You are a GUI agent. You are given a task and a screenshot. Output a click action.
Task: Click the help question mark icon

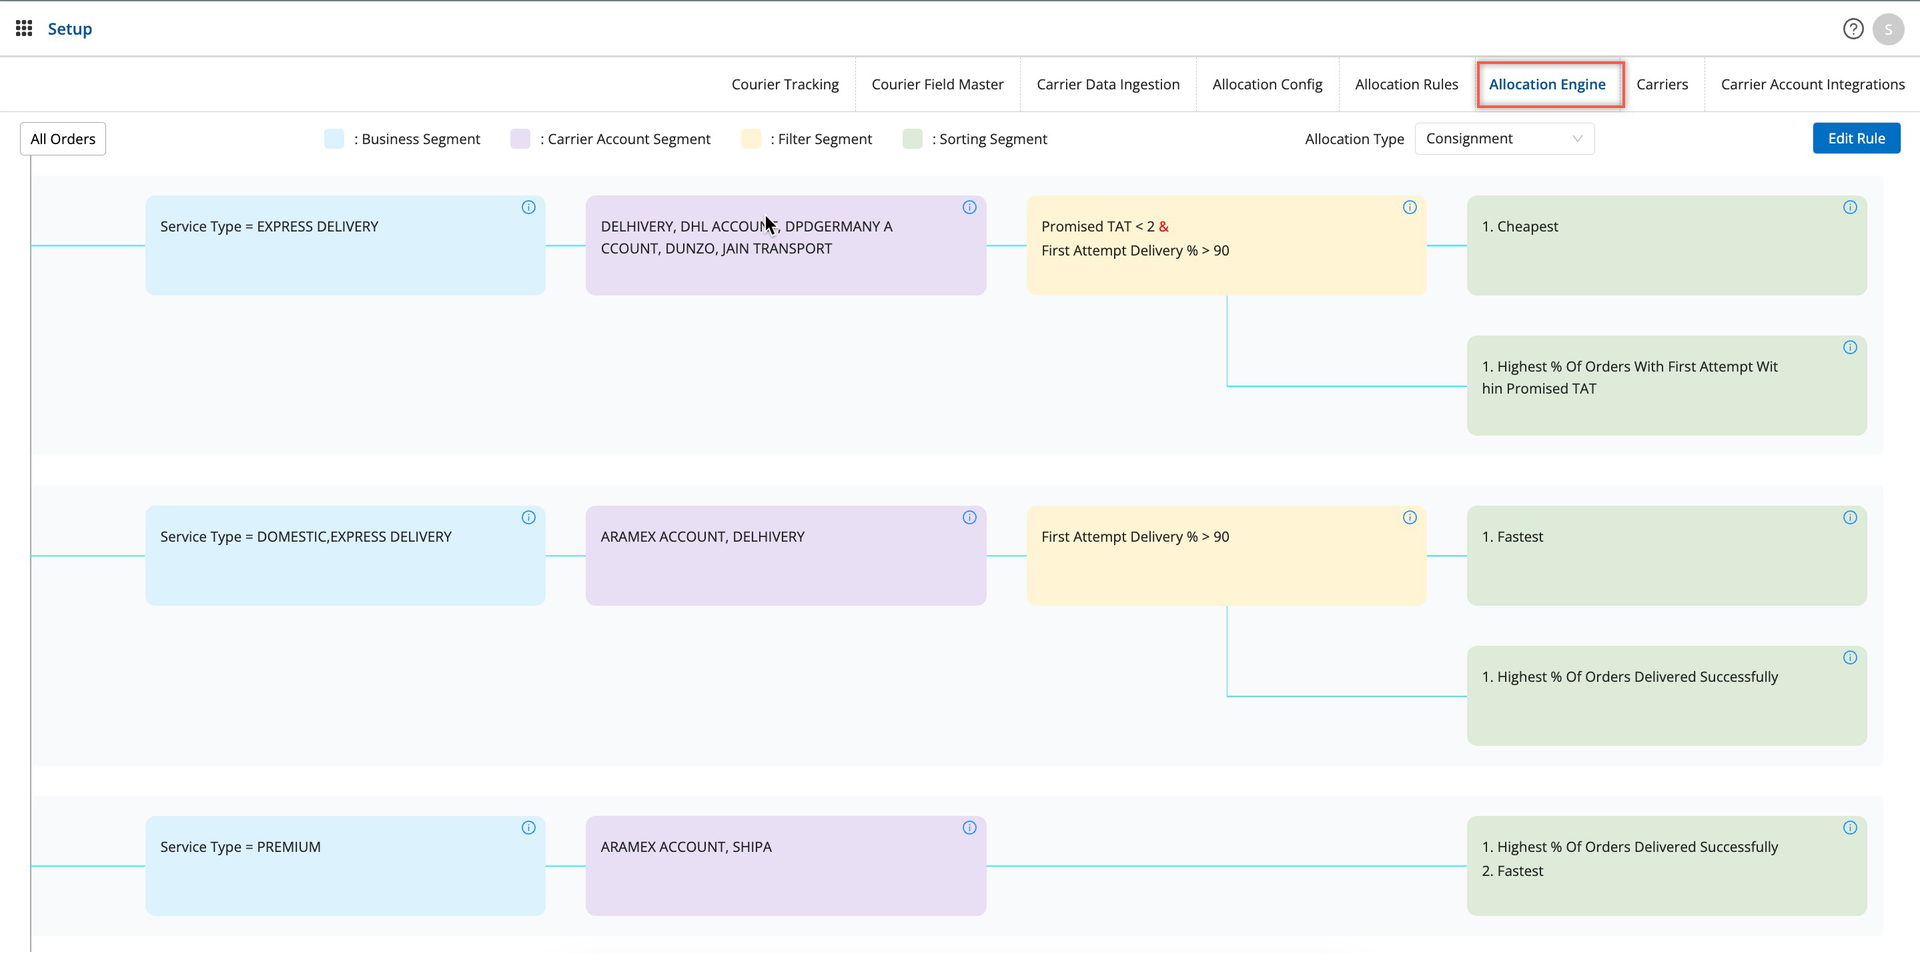click(1852, 29)
